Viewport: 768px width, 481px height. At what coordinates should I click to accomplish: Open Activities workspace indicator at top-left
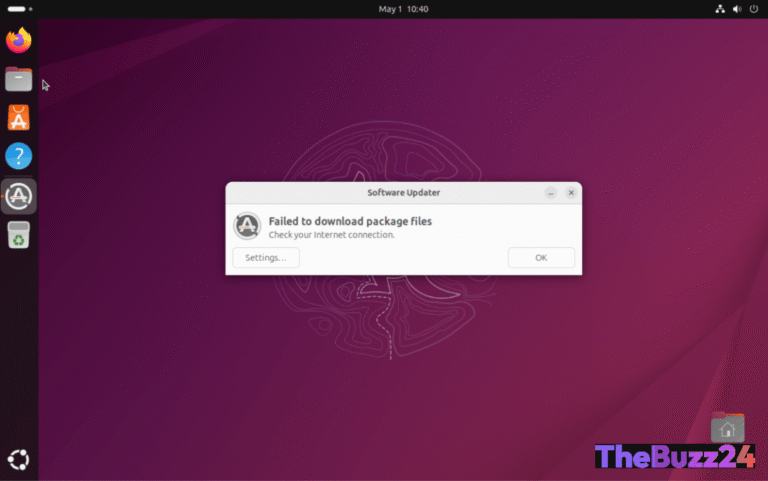20,9
